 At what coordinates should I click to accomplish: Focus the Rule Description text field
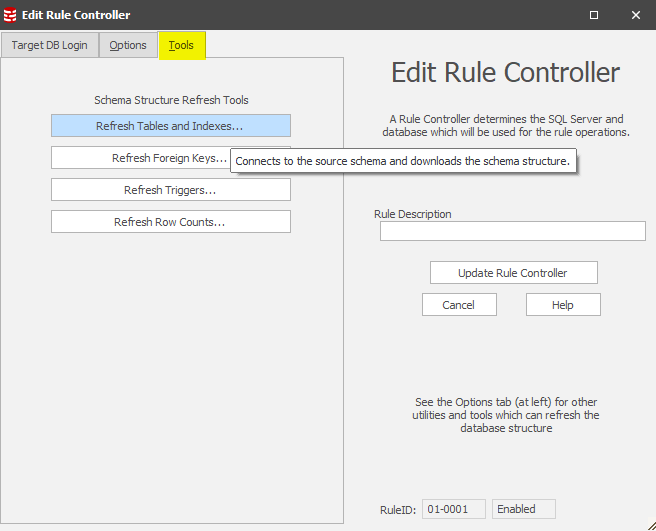point(512,232)
